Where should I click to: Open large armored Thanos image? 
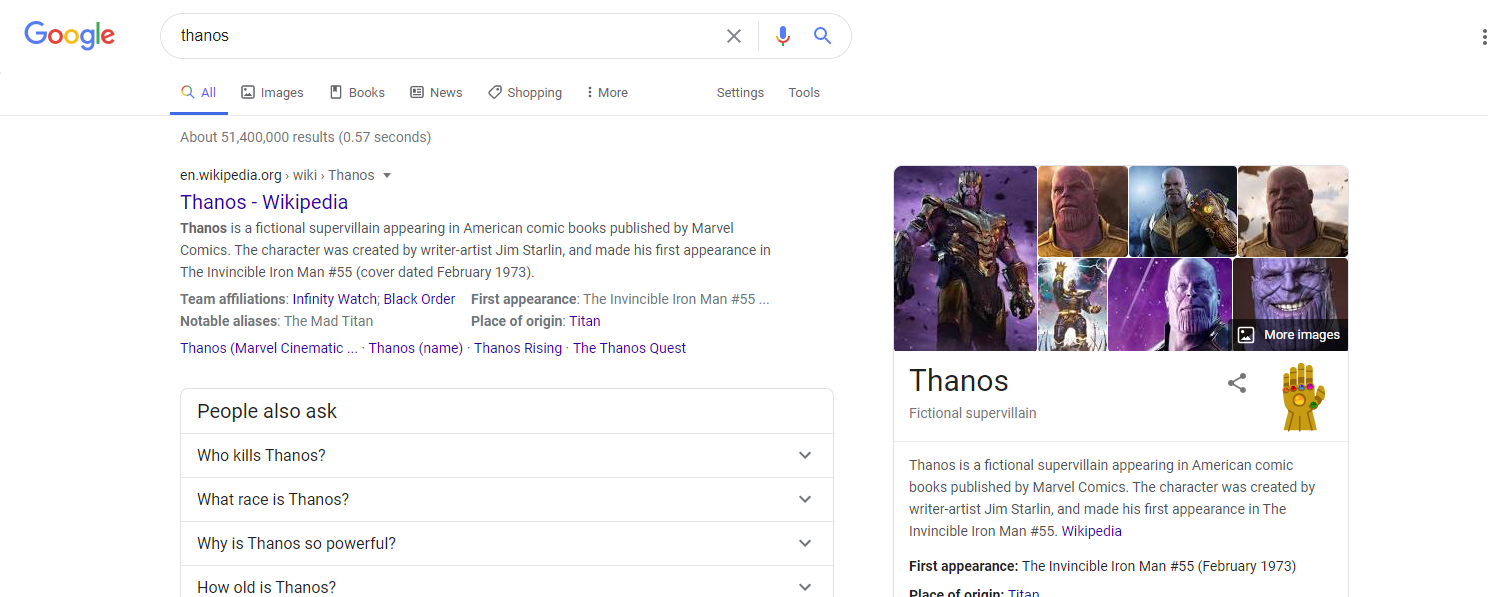tap(965, 258)
